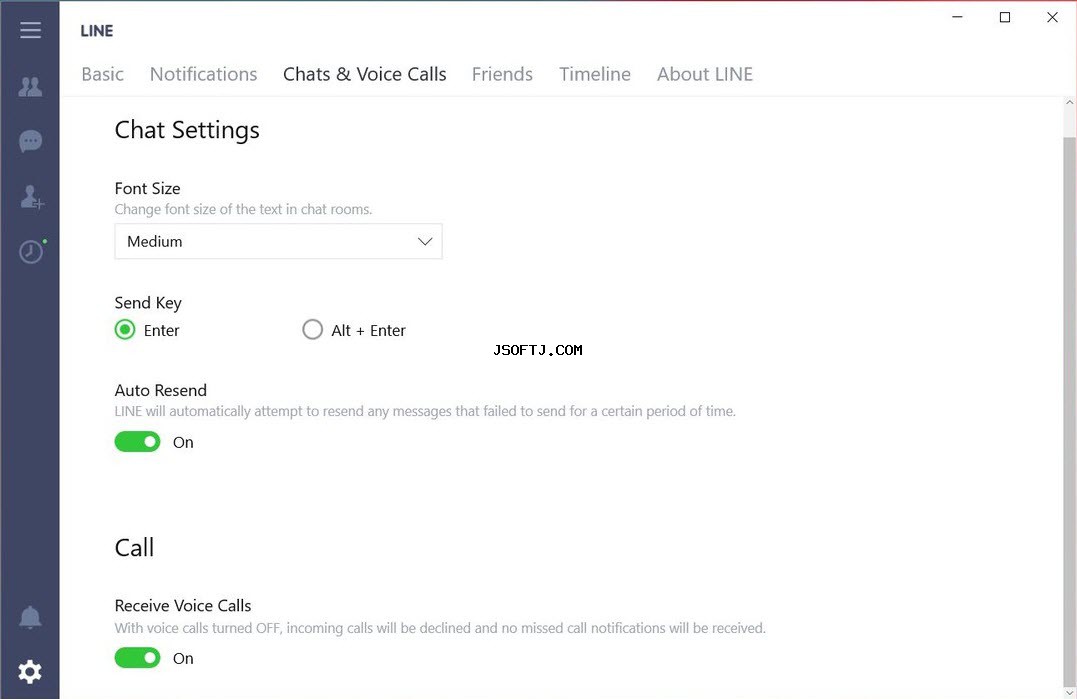Expand the Font Size Medium dropdown
The width and height of the screenshot is (1077, 699).
tap(278, 242)
